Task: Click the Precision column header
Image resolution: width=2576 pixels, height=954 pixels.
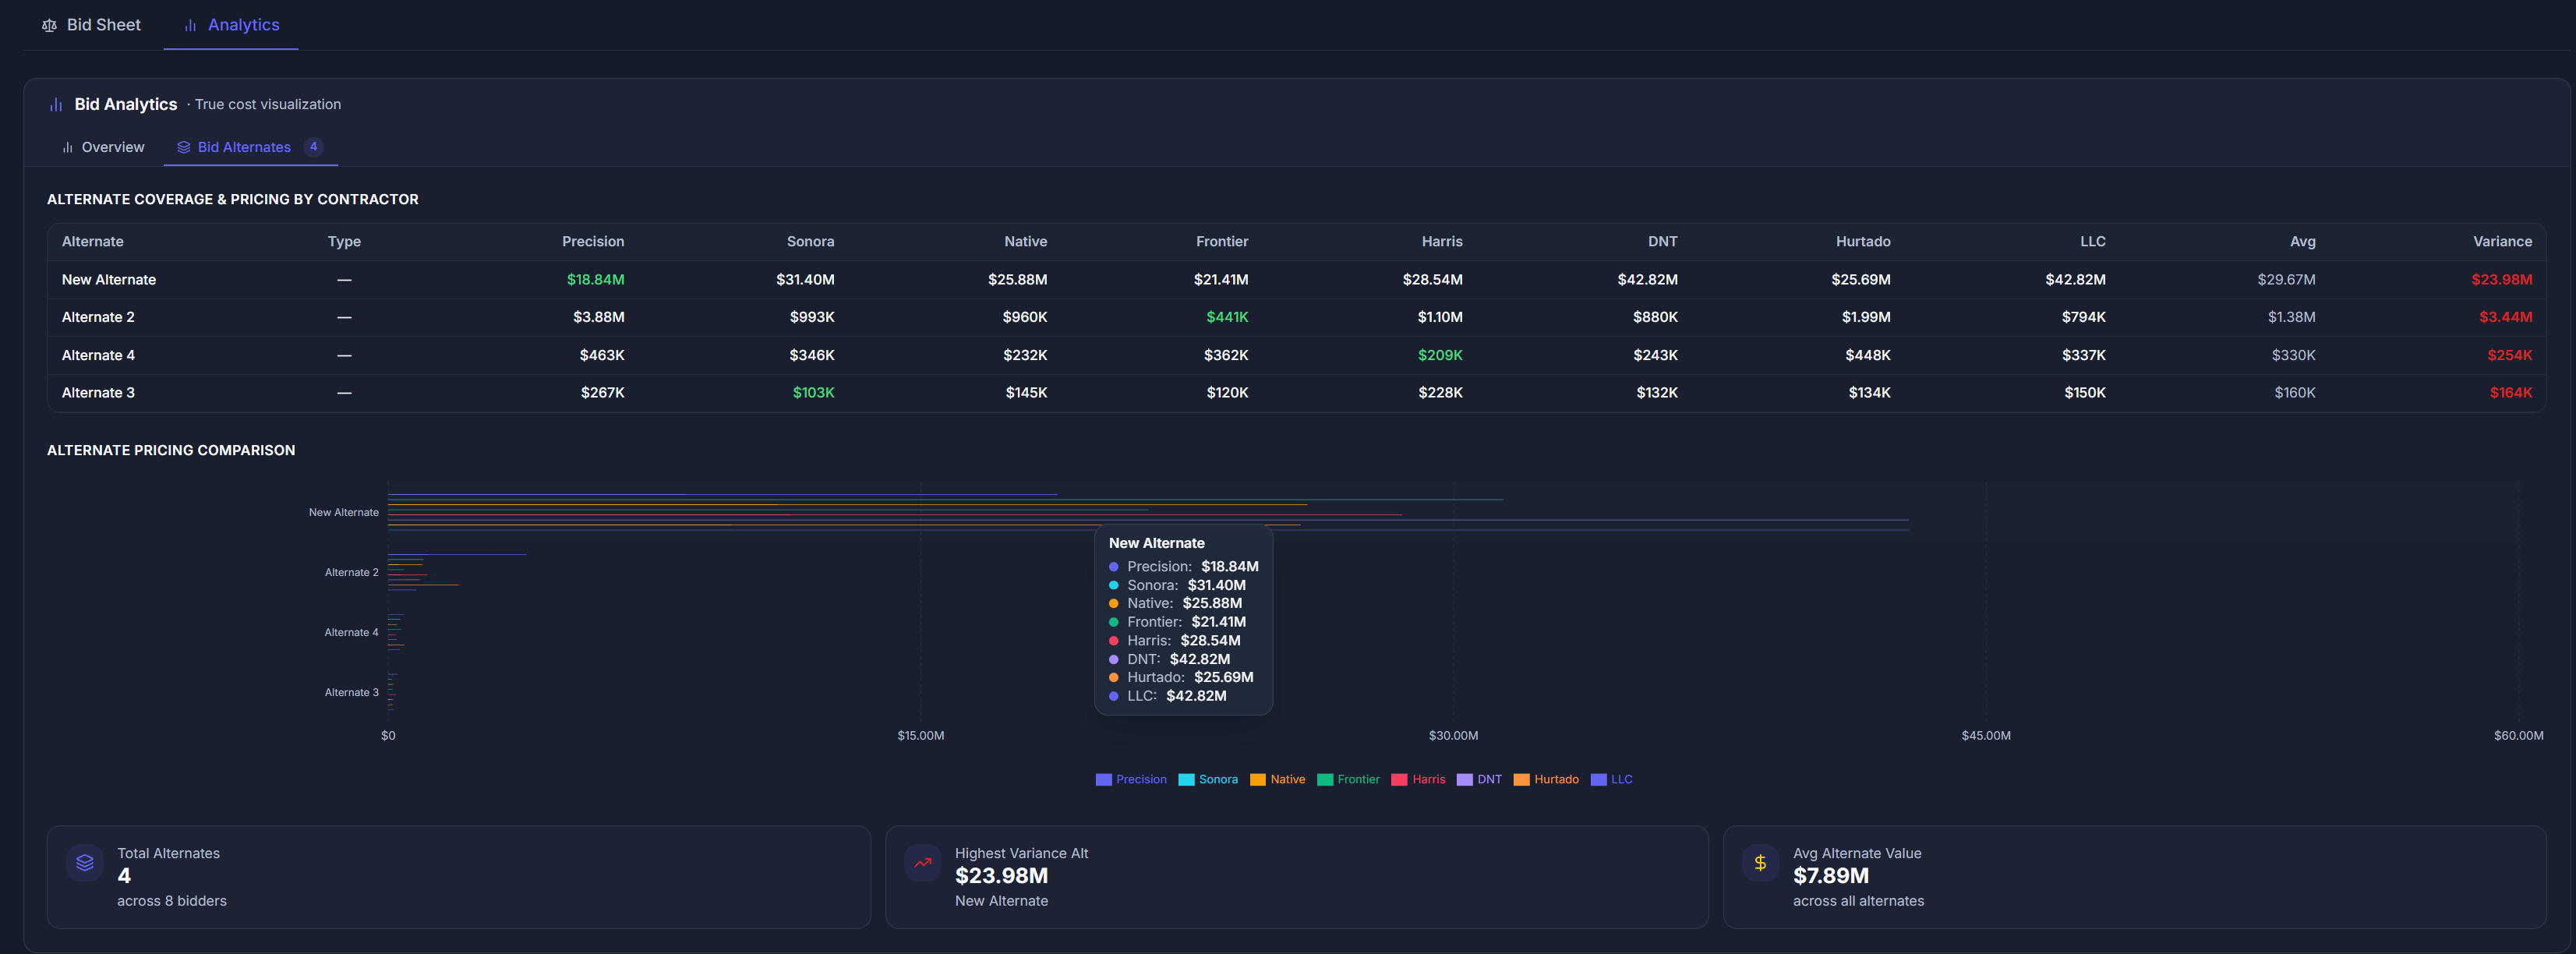Action: click(593, 242)
